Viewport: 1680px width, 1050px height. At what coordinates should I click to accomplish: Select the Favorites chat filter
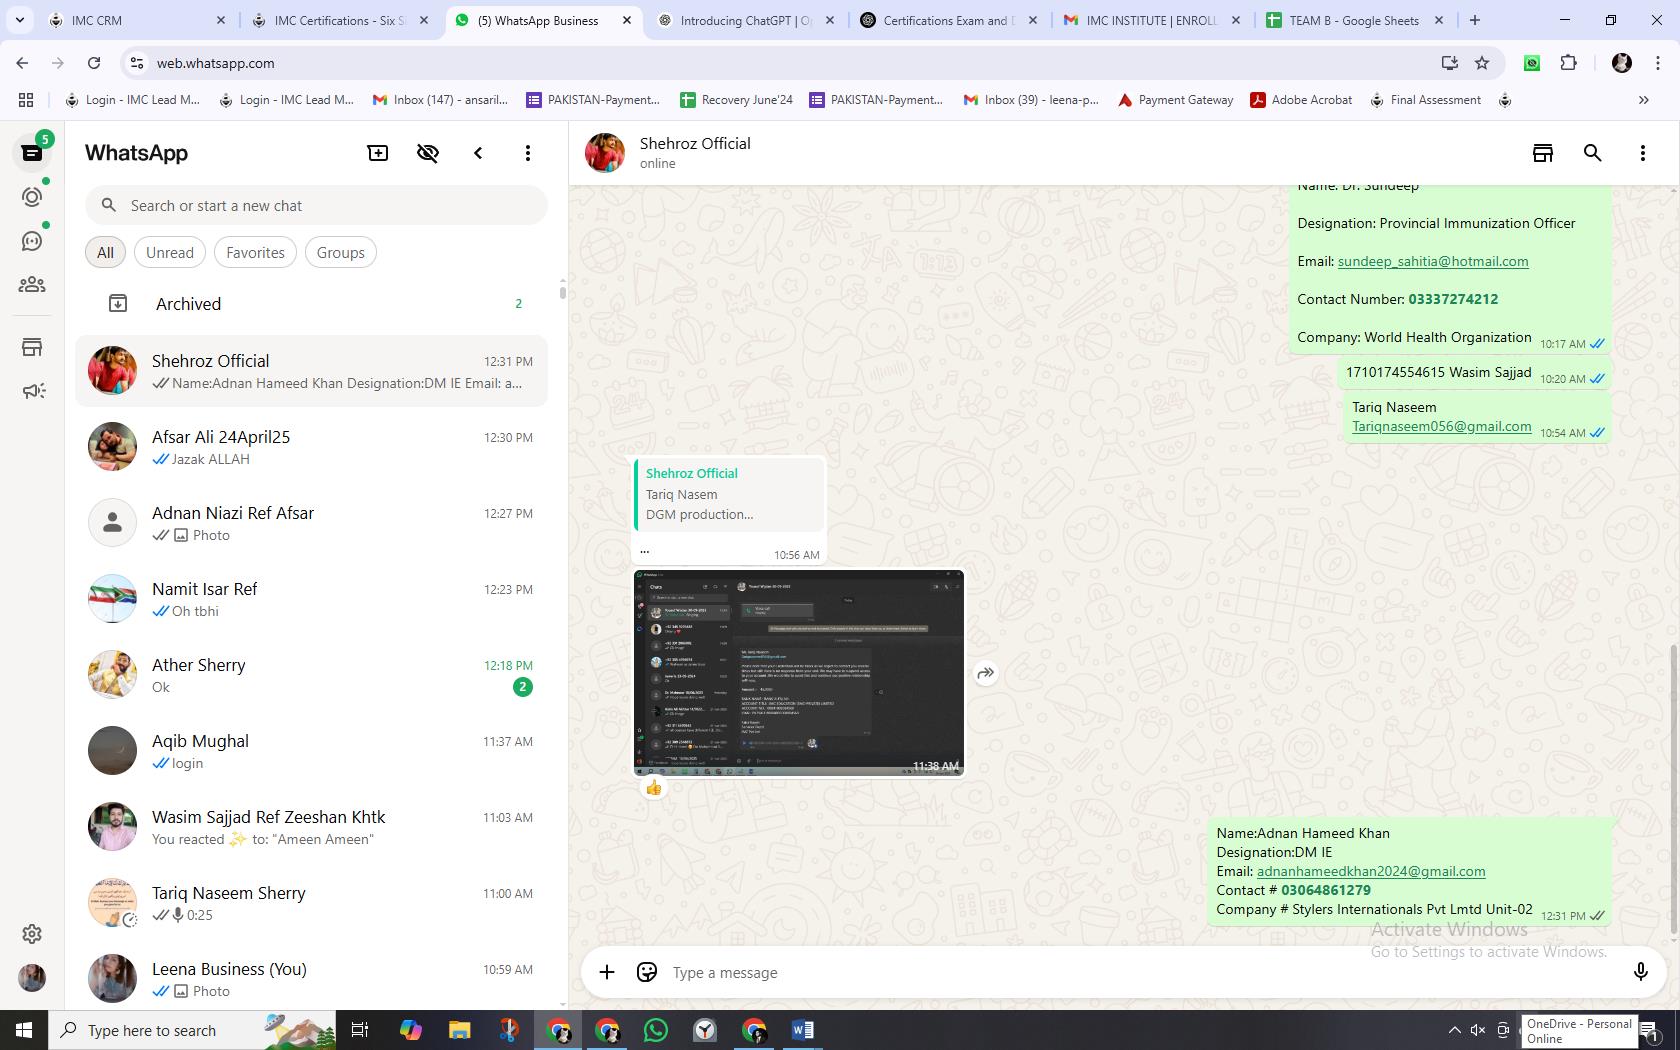tap(255, 253)
